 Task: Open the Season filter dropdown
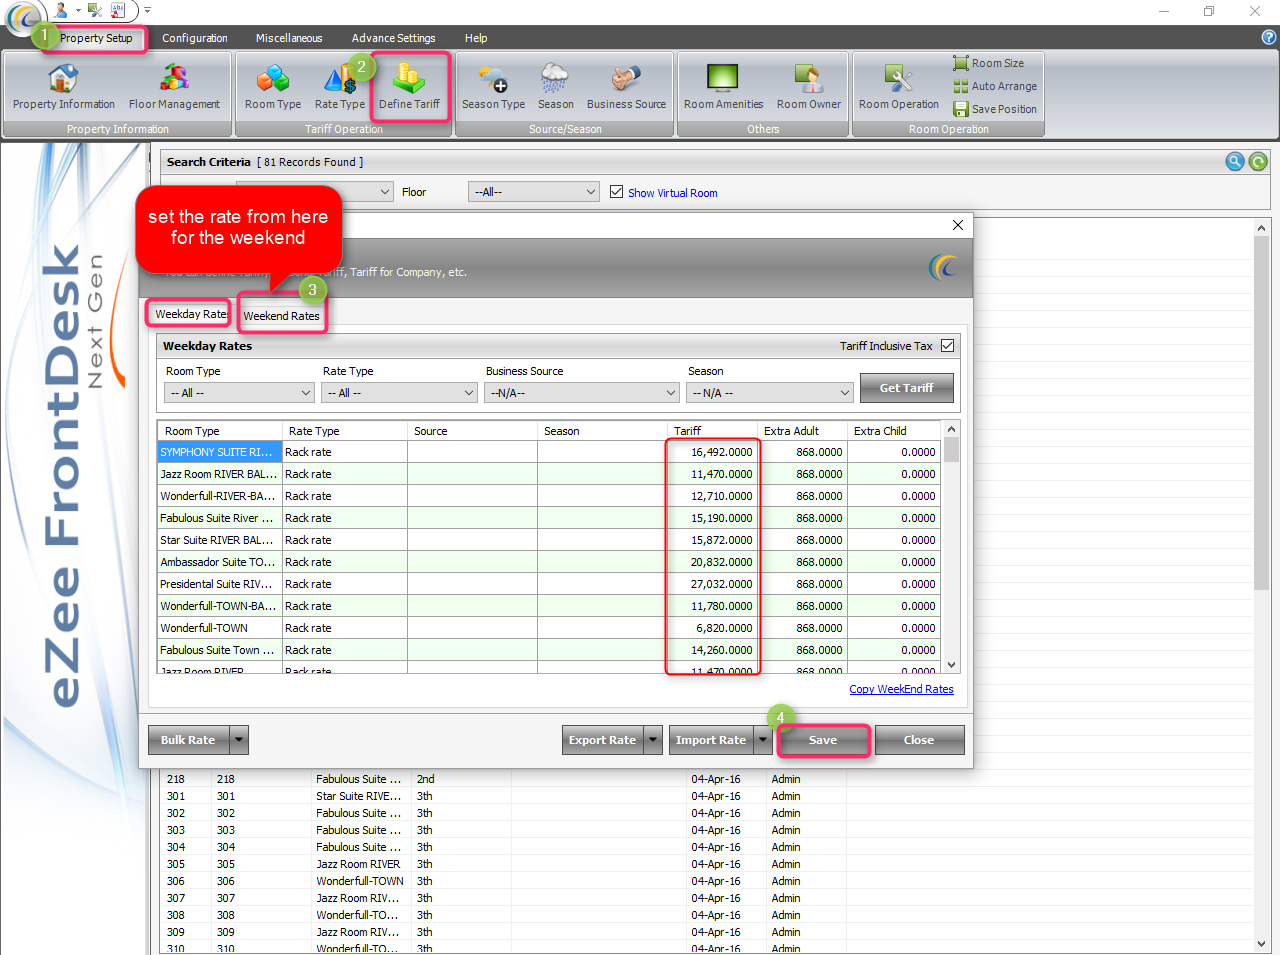pos(770,393)
